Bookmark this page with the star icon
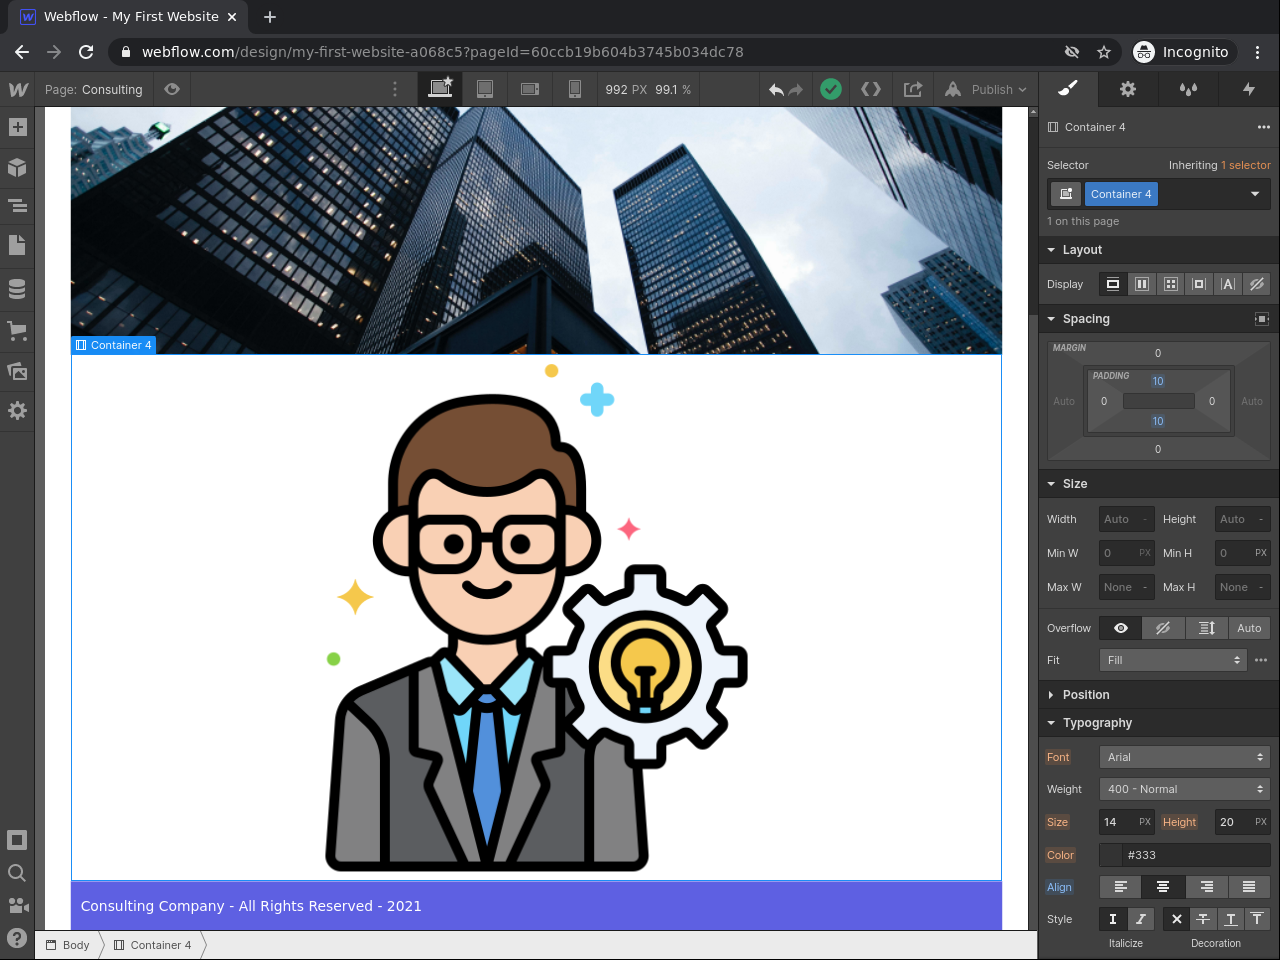 tap(1104, 52)
